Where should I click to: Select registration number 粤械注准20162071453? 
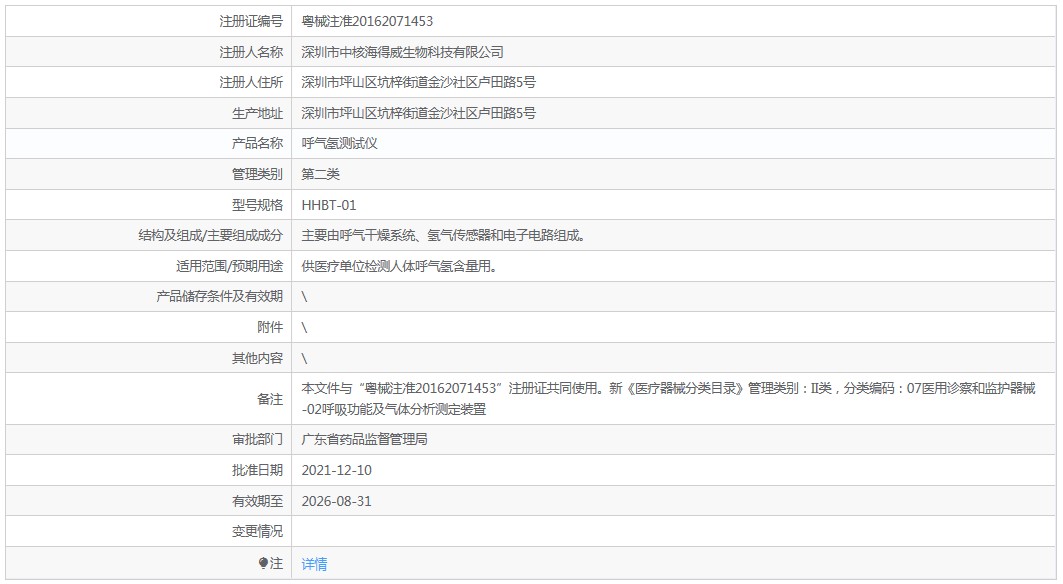[367, 21]
